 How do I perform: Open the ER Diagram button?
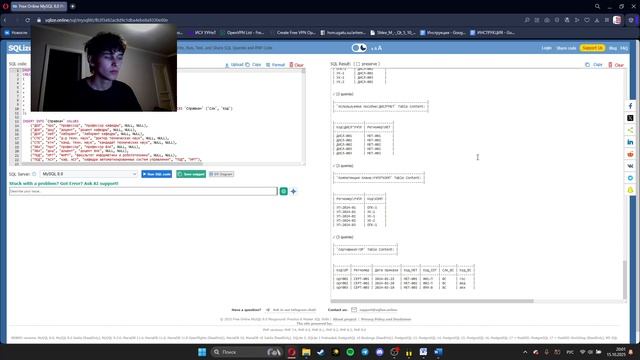coord(221,174)
